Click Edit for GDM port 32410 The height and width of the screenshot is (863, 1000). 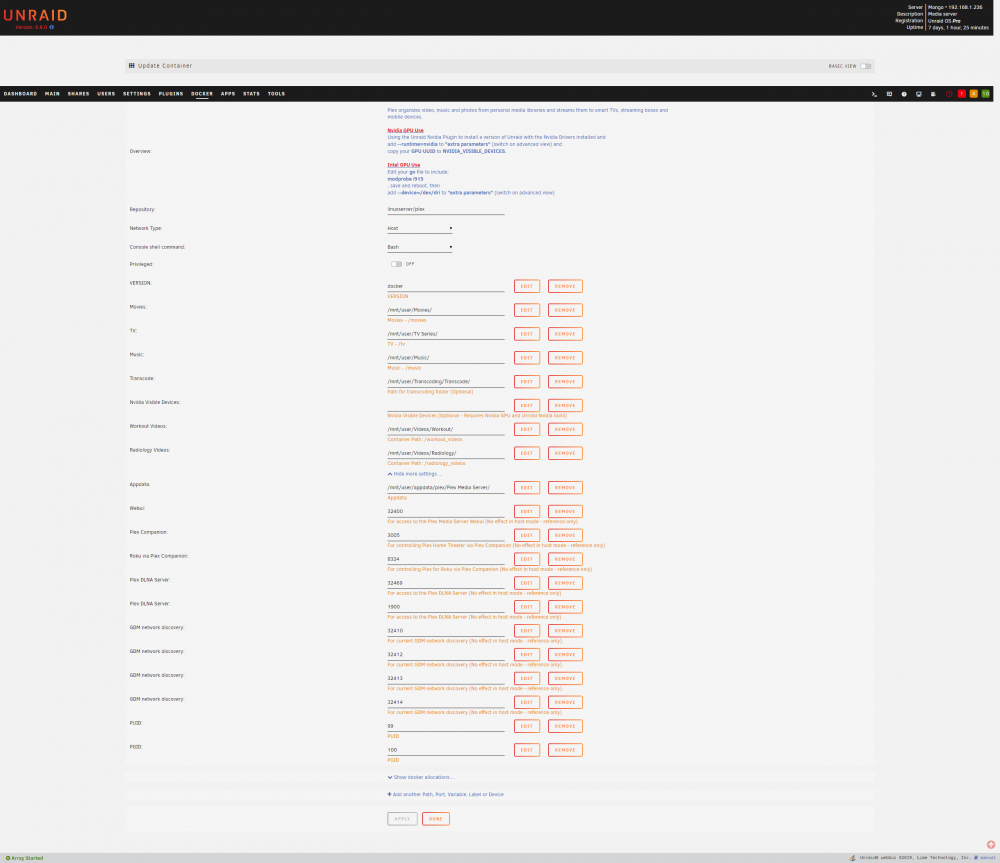coord(527,631)
